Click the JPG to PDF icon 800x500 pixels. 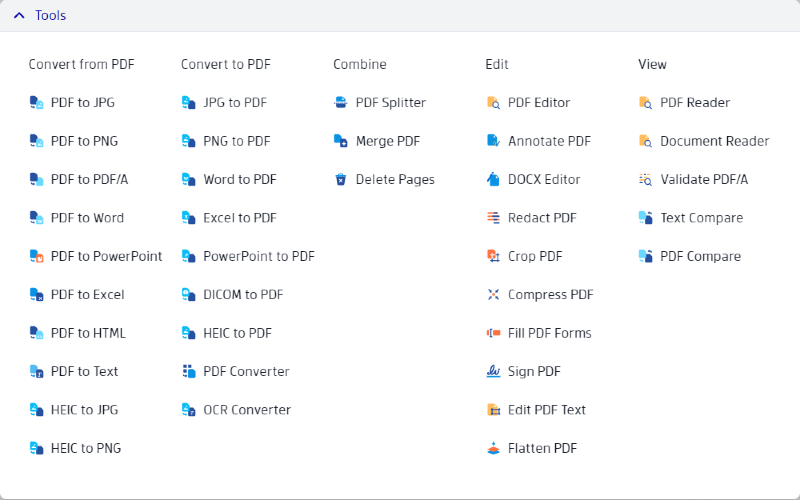click(x=189, y=103)
